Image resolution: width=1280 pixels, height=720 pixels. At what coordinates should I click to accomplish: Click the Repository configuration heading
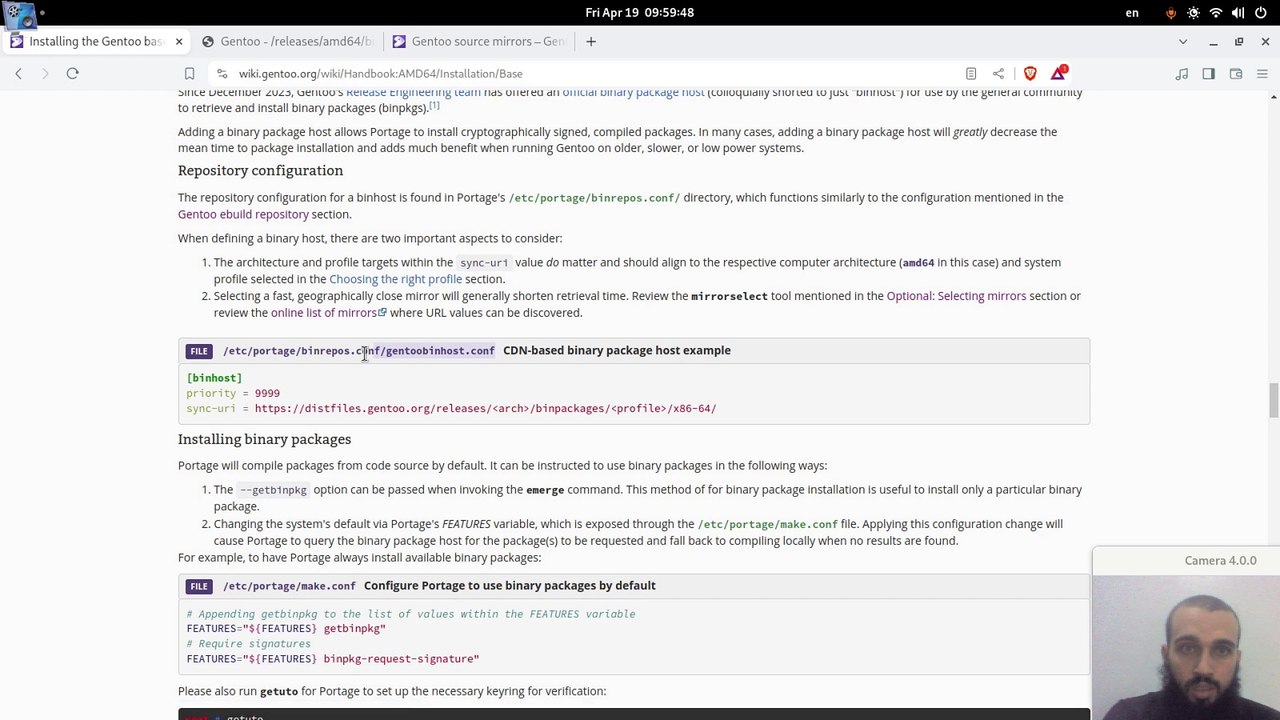tap(260, 171)
